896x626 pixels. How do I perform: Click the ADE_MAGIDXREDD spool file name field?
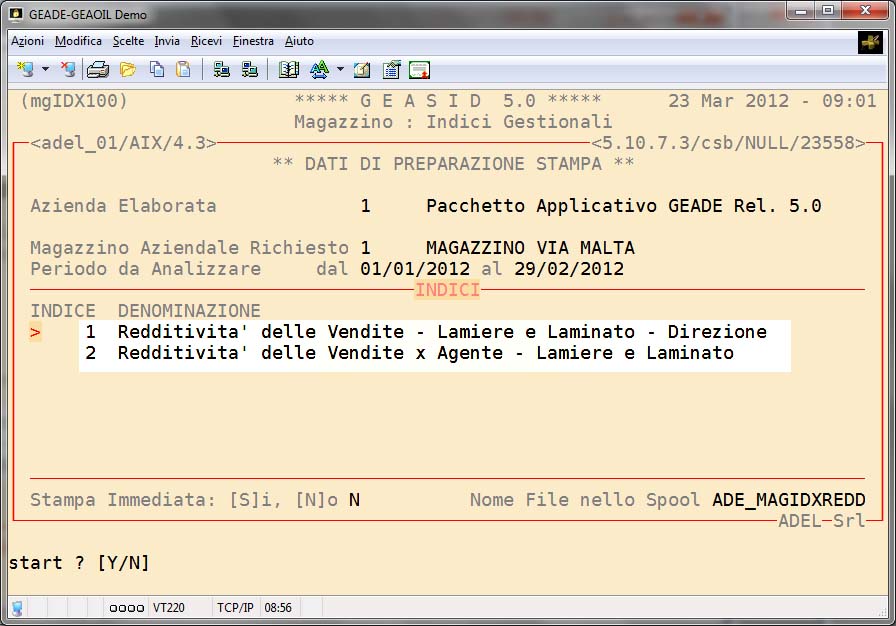pyautogui.click(x=789, y=500)
